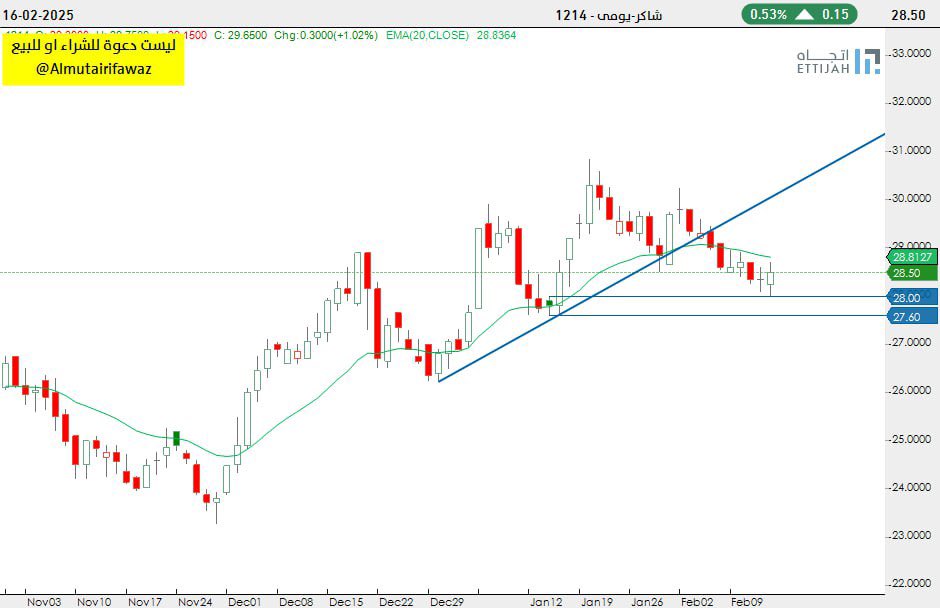Viewport: 940px width, 608px height.
Task: Click the Dec29 date on the time axis
Action: (447, 601)
